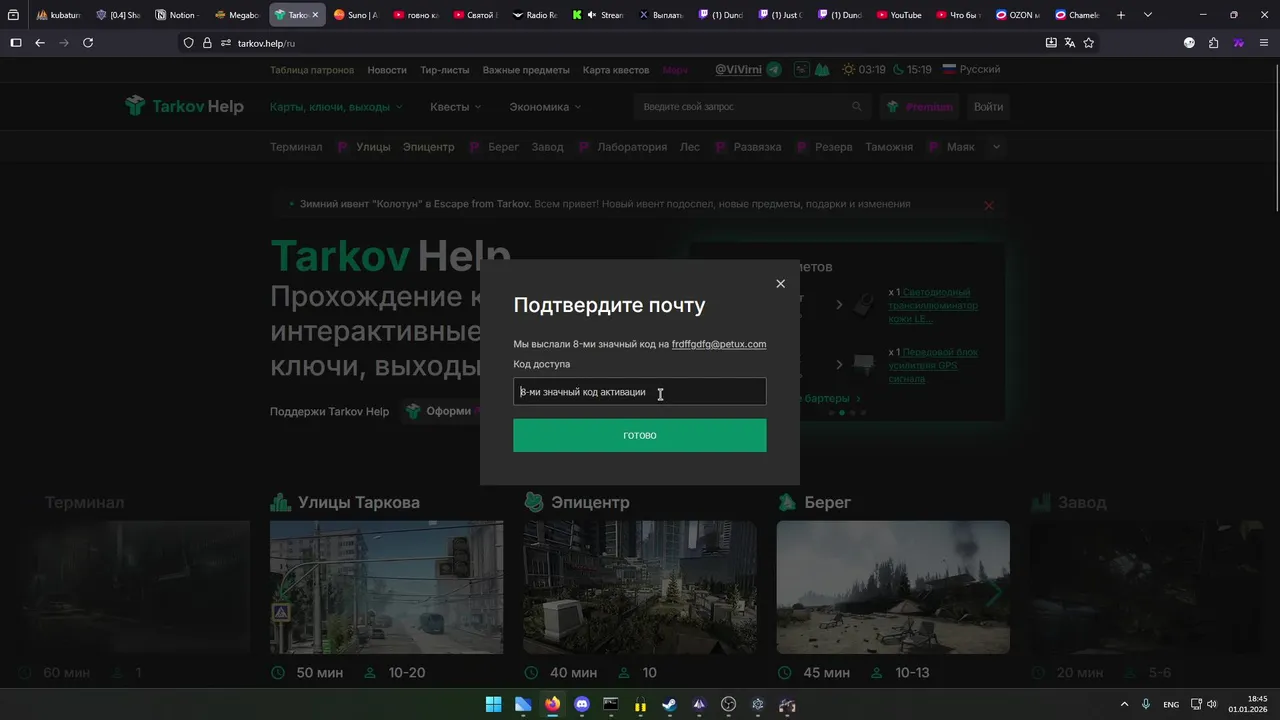Click the ENG language indicator
Viewport: 1280px width, 720px height.
[x=1171, y=705]
